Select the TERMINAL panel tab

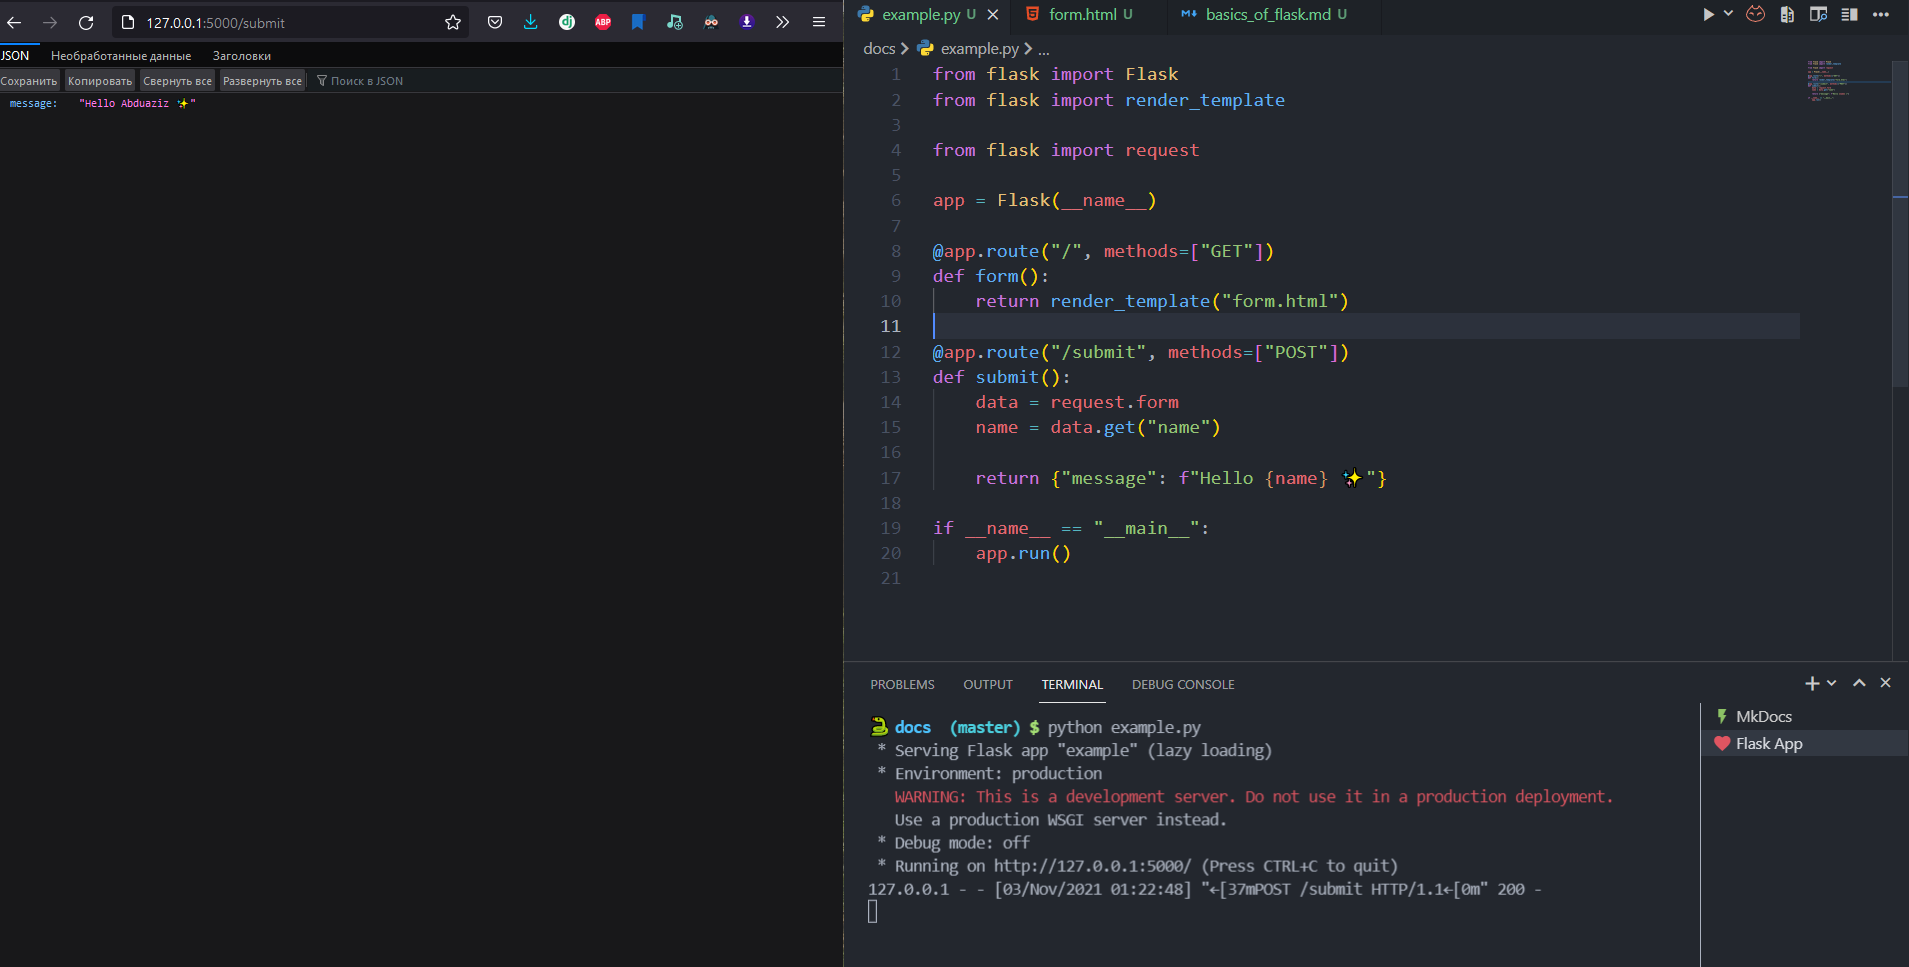click(1072, 684)
